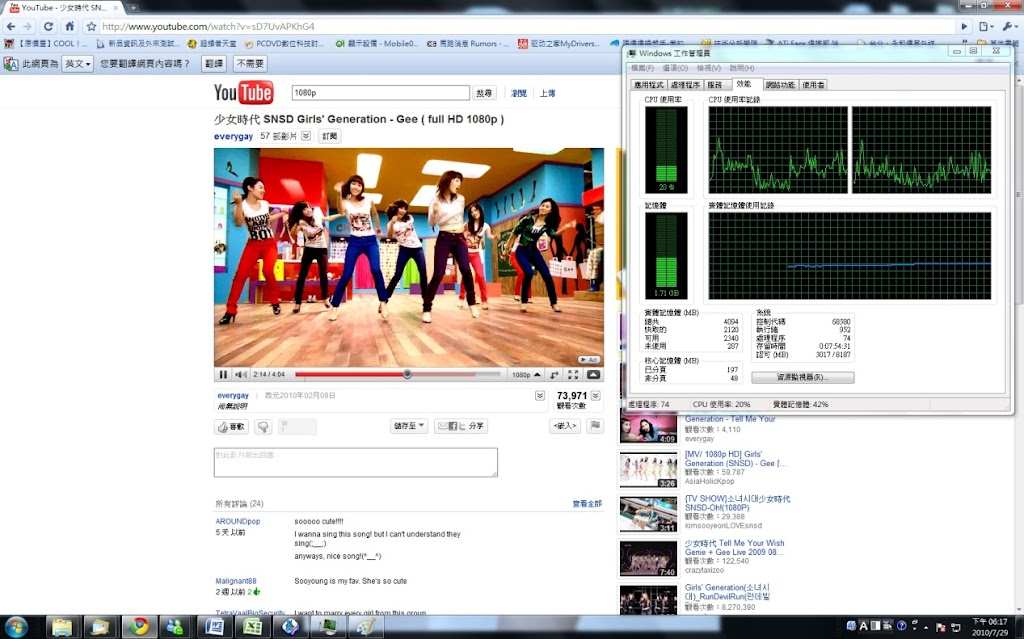Click the comment text box under the video
Screen dimensions: 1024x639
click(x=355, y=463)
